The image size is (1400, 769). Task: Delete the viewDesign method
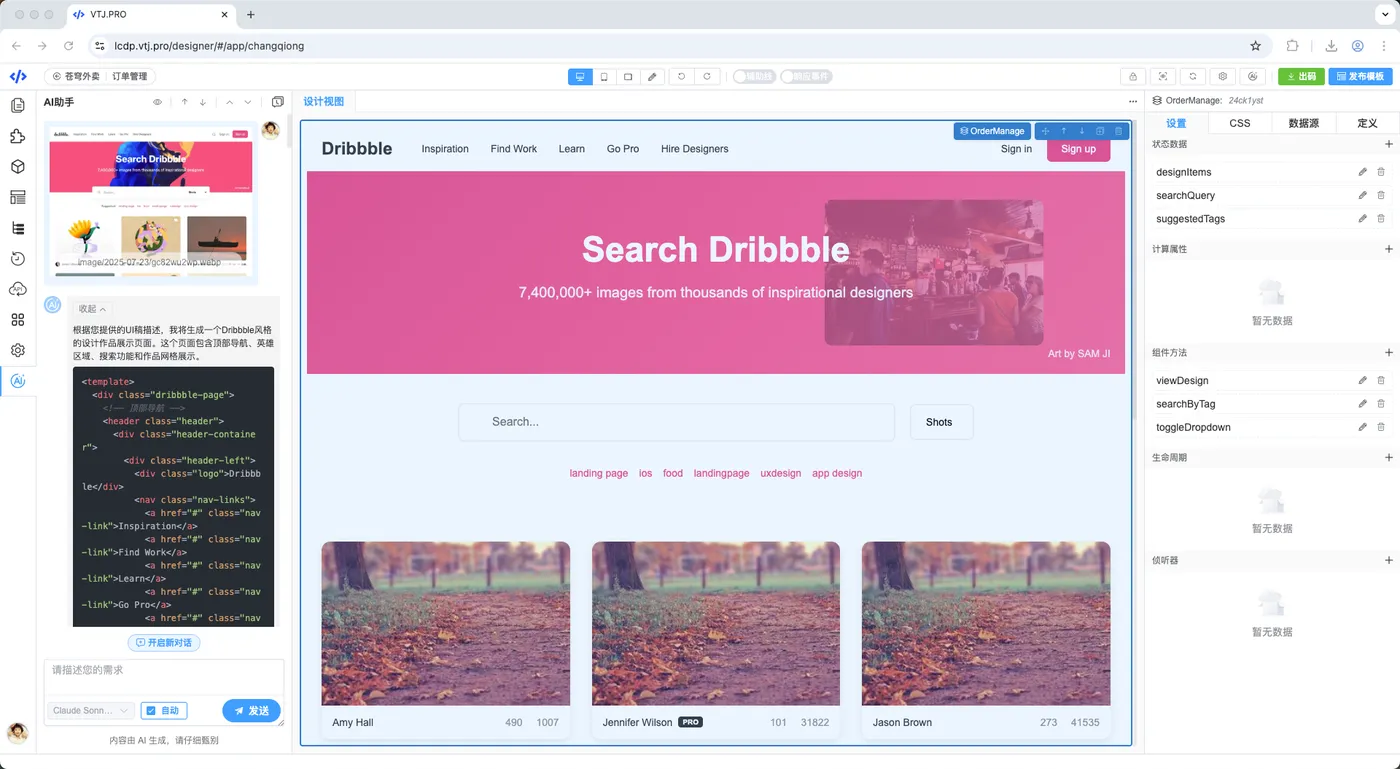[1381, 380]
